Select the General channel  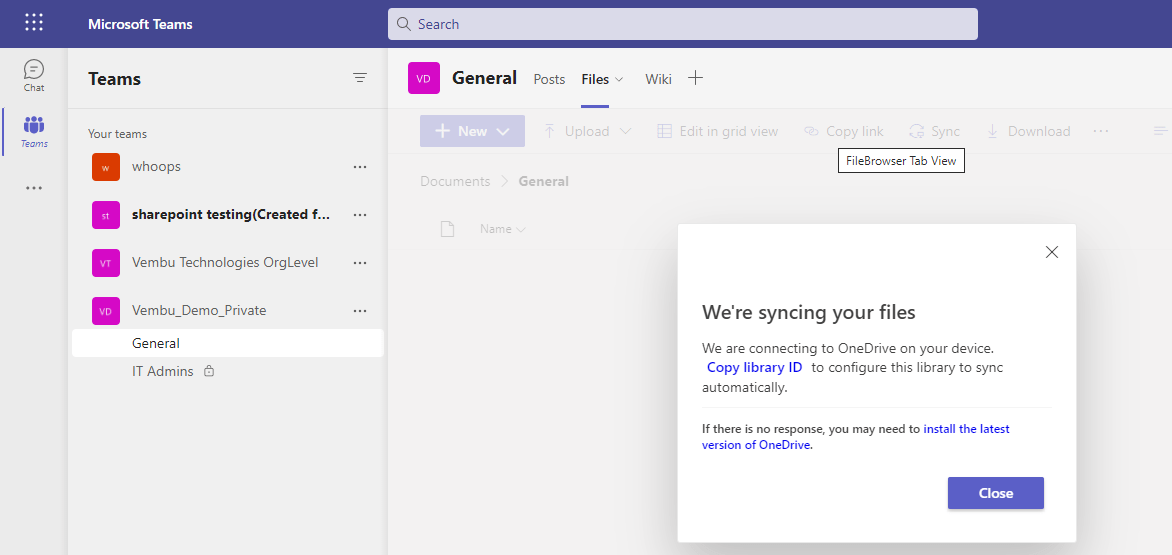coord(227,344)
